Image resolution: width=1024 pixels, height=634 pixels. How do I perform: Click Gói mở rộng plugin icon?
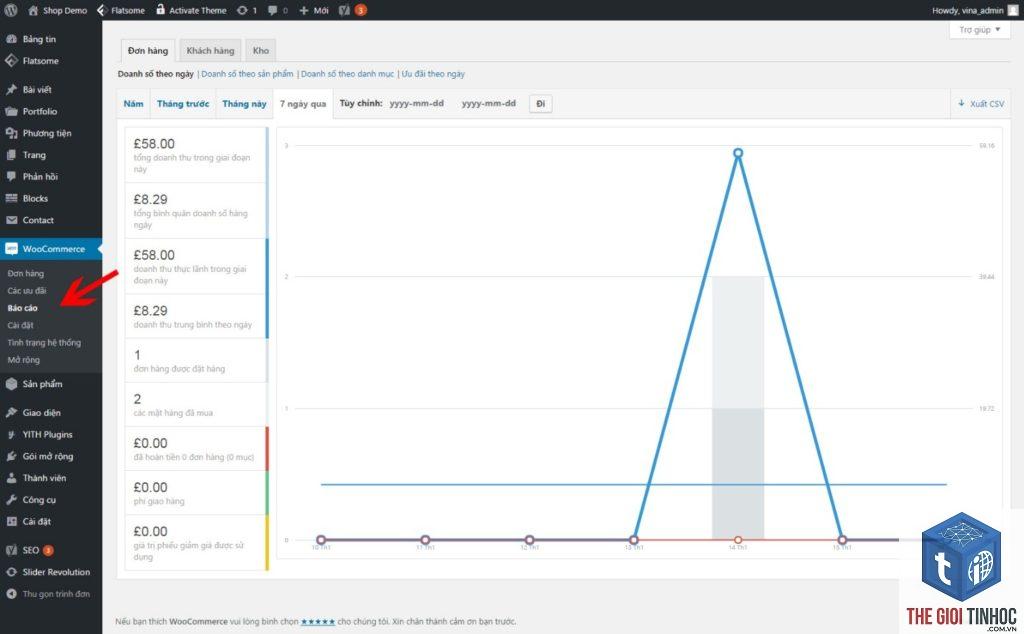[11, 456]
